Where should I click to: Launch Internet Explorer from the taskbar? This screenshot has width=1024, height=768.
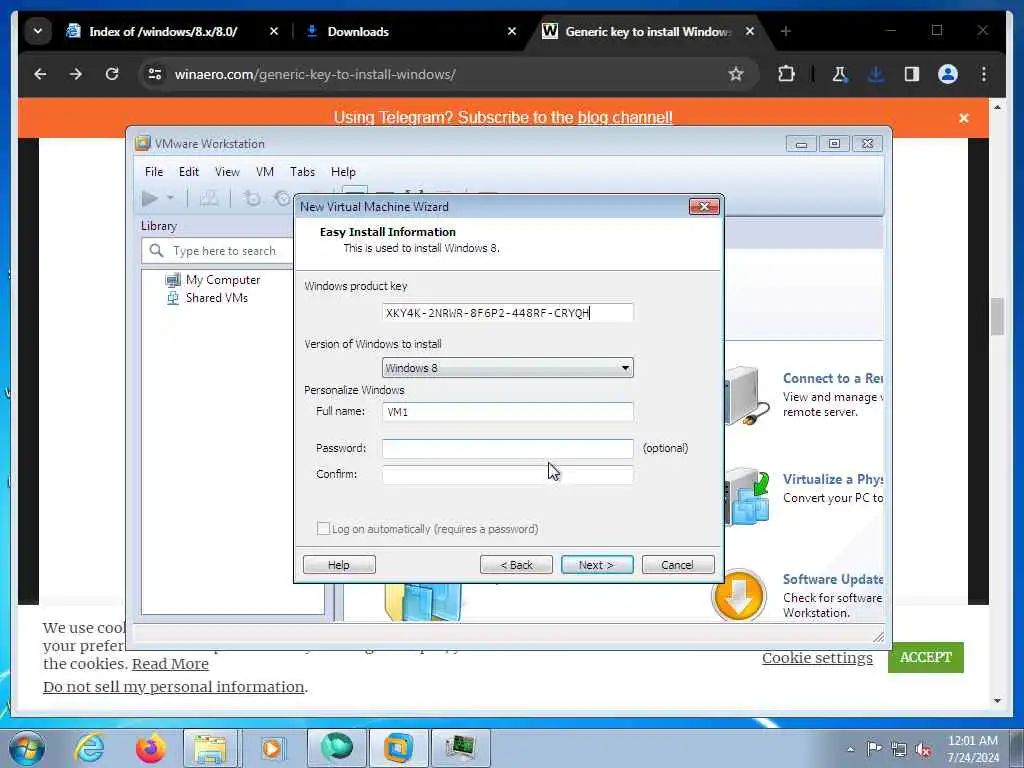coord(89,748)
